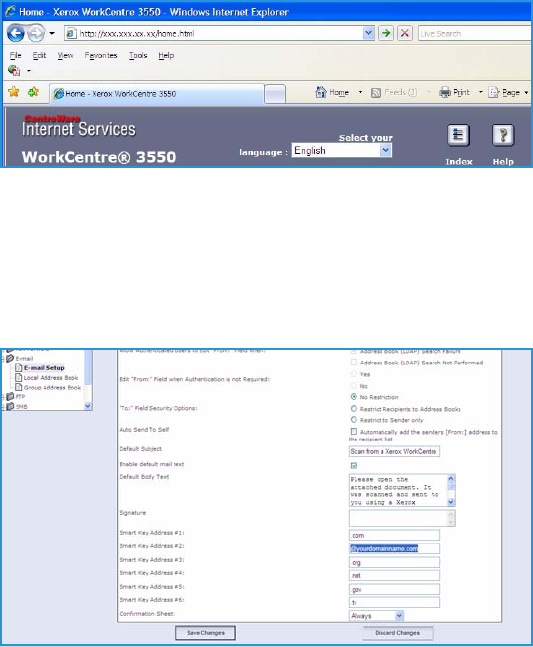Click the toolbar icon below File menu
533x647 pixels.
[x=14, y=71]
